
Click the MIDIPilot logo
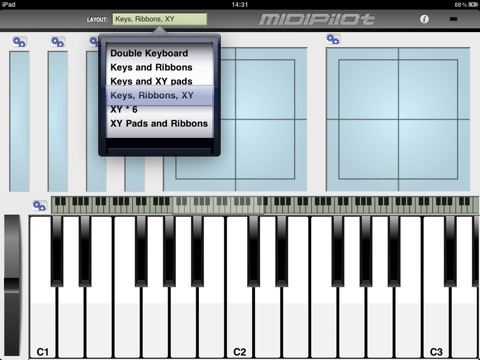pos(317,19)
